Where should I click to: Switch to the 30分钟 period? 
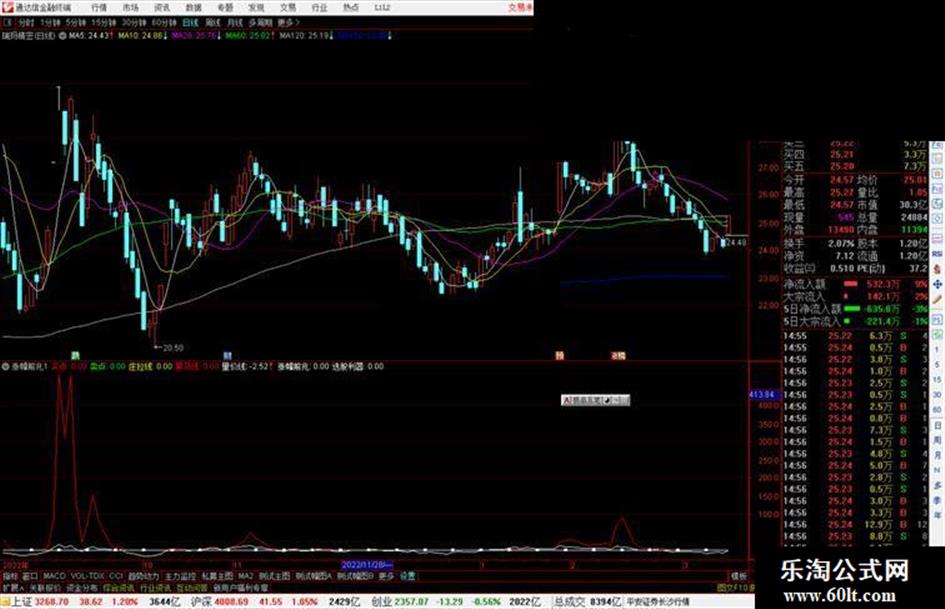tap(133, 22)
